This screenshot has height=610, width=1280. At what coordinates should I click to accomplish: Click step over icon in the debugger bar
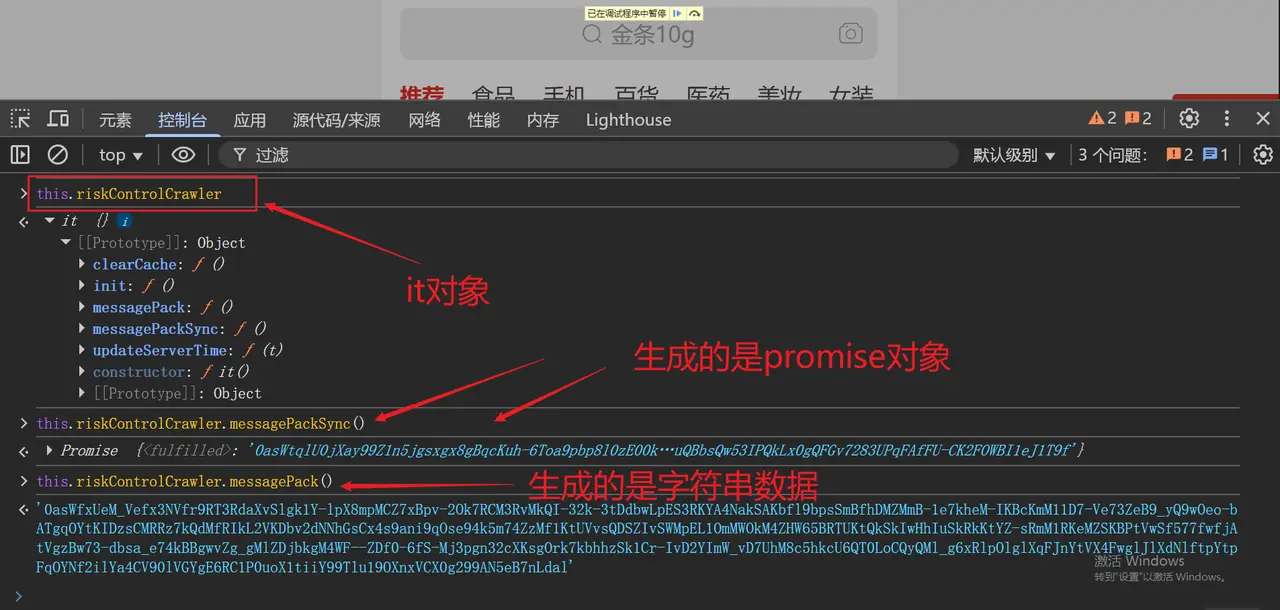696,13
